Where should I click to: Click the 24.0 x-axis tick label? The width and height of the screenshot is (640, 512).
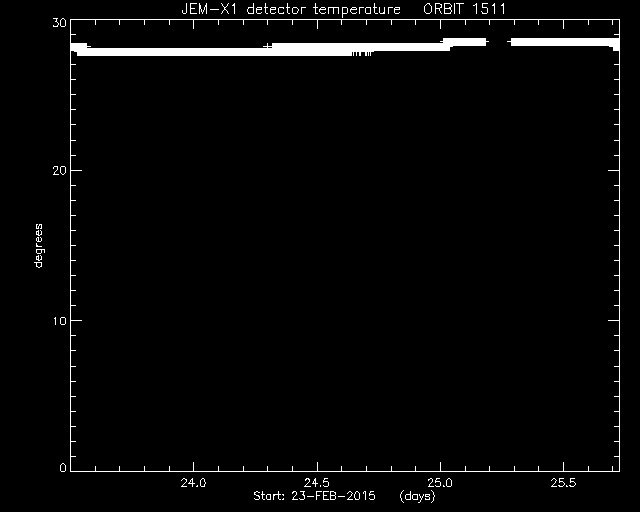pos(193,483)
